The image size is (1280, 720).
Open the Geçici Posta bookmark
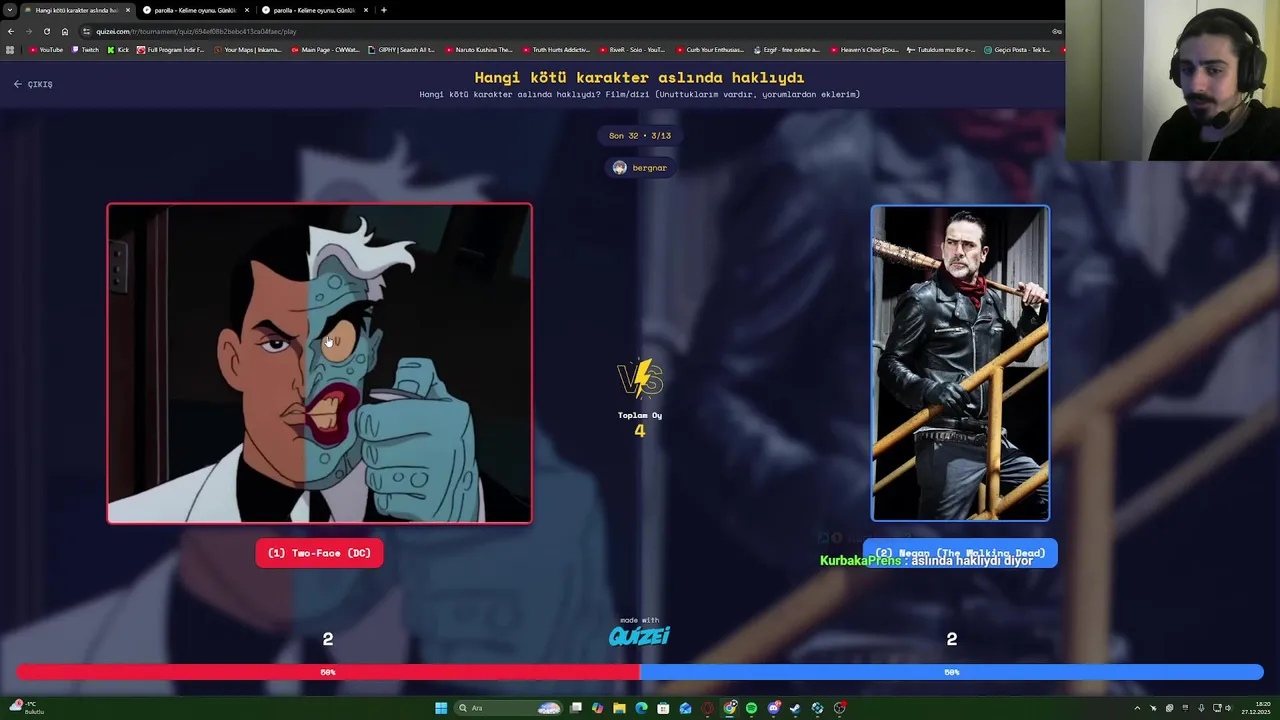point(1017,50)
